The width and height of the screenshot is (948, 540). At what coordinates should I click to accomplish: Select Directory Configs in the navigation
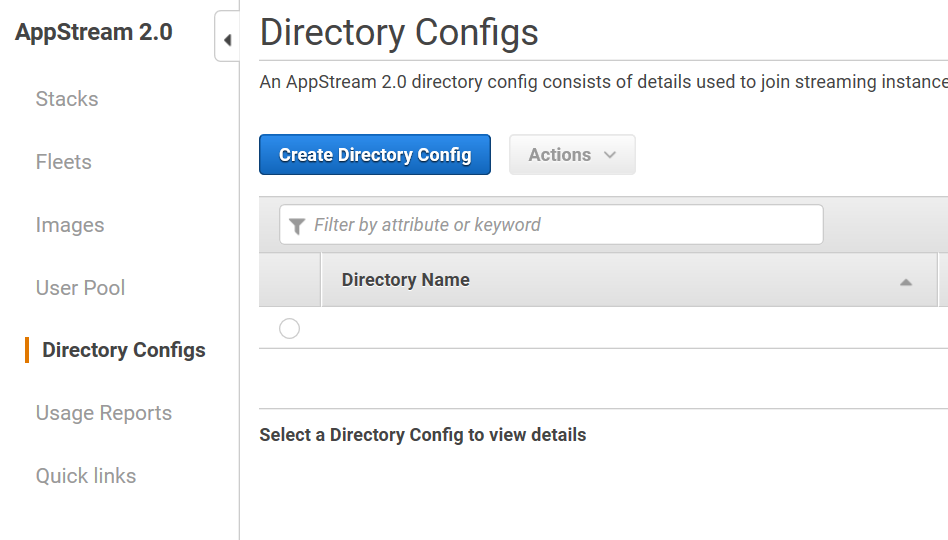click(124, 350)
